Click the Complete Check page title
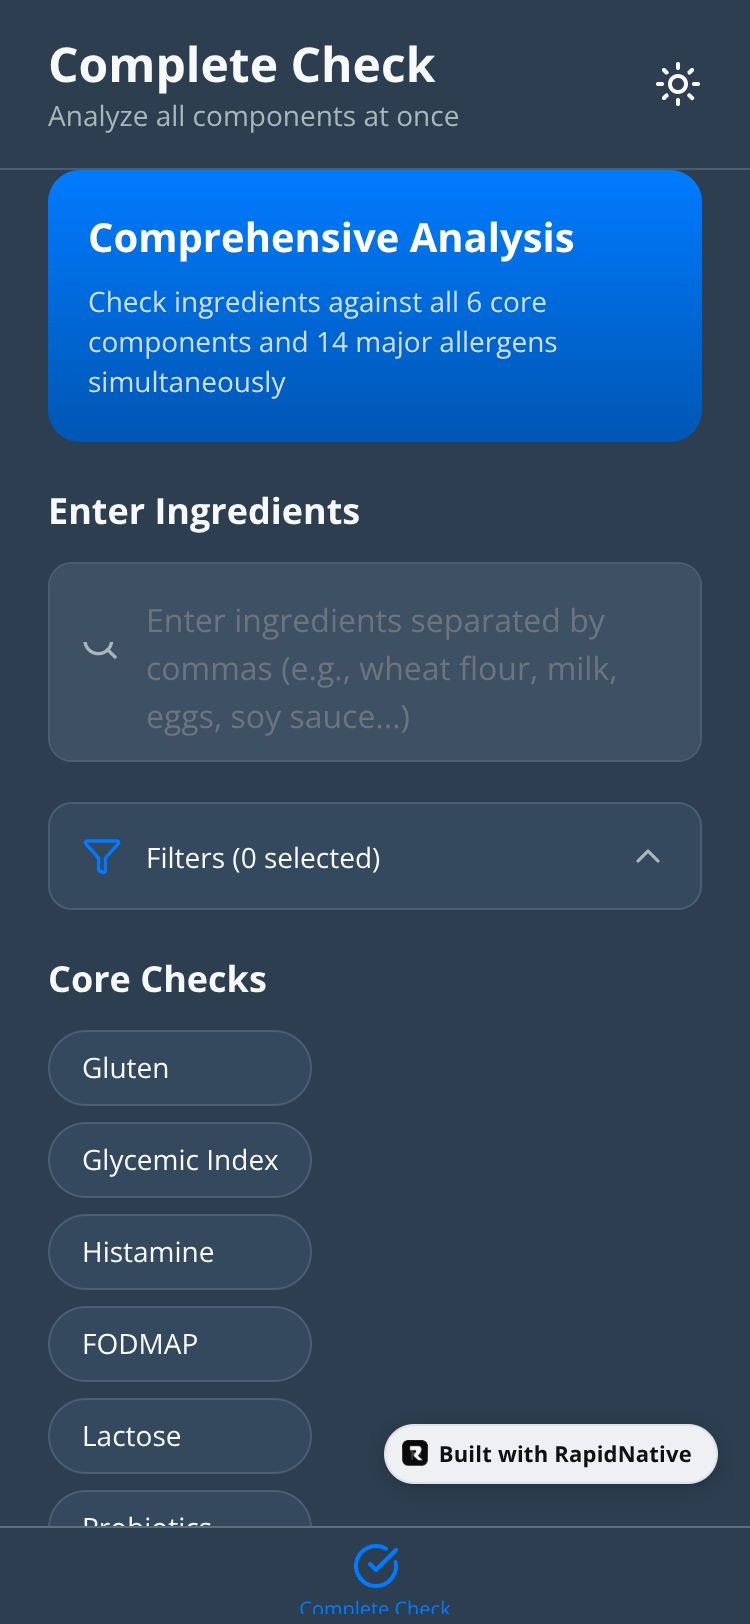This screenshot has width=750, height=1624. point(242,66)
